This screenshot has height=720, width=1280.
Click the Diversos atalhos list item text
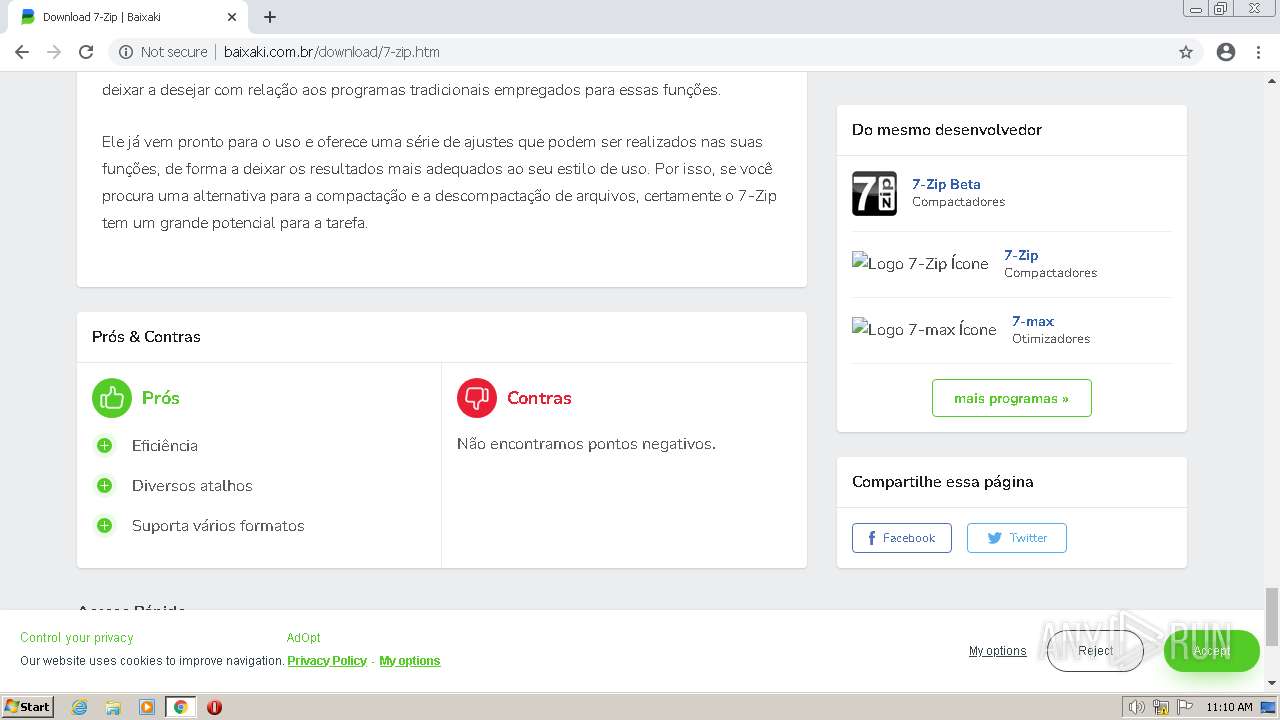[x=192, y=485]
